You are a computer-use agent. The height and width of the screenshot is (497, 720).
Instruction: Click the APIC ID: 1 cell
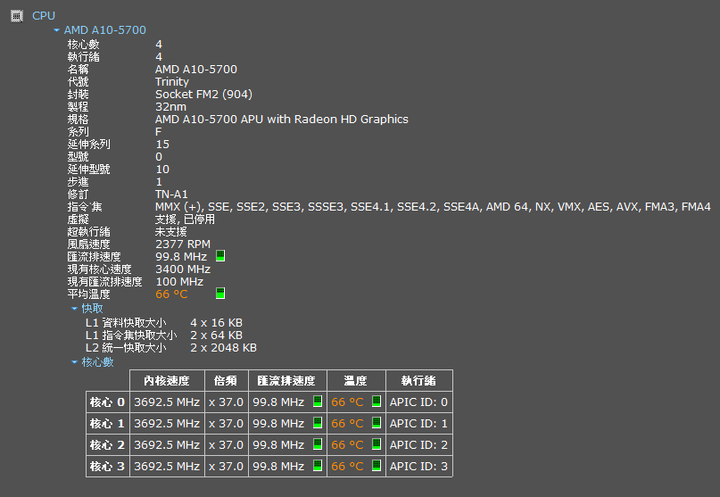coord(419,424)
